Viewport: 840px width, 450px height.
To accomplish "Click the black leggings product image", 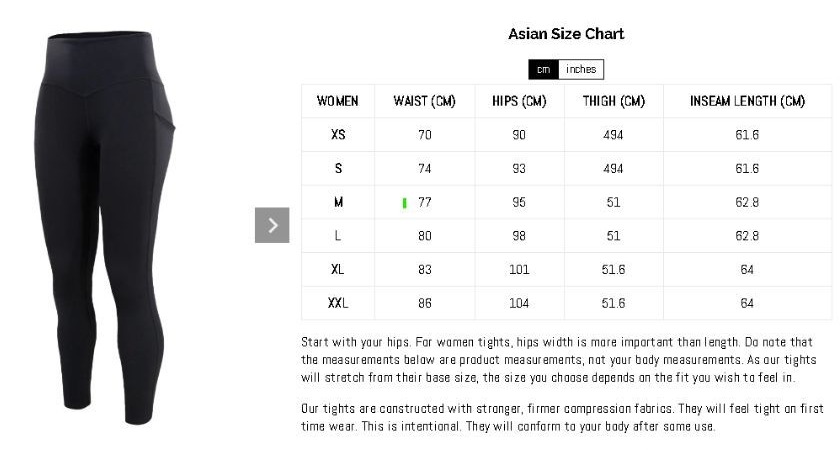I will (x=104, y=227).
